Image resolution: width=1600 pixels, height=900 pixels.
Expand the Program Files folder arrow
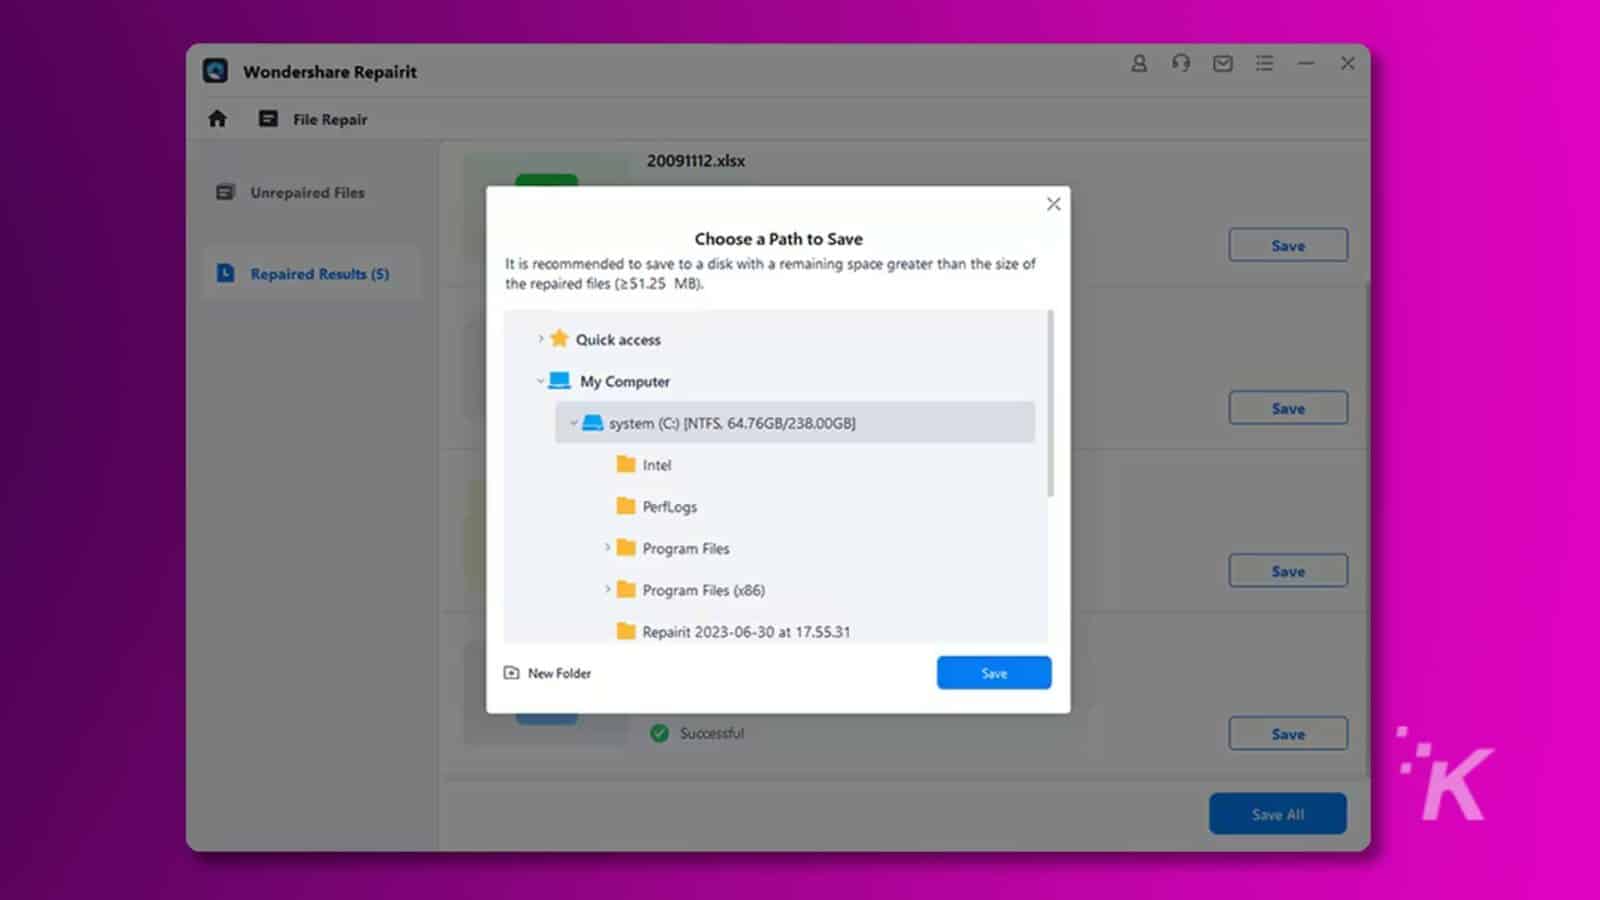click(x=607, y=548)
